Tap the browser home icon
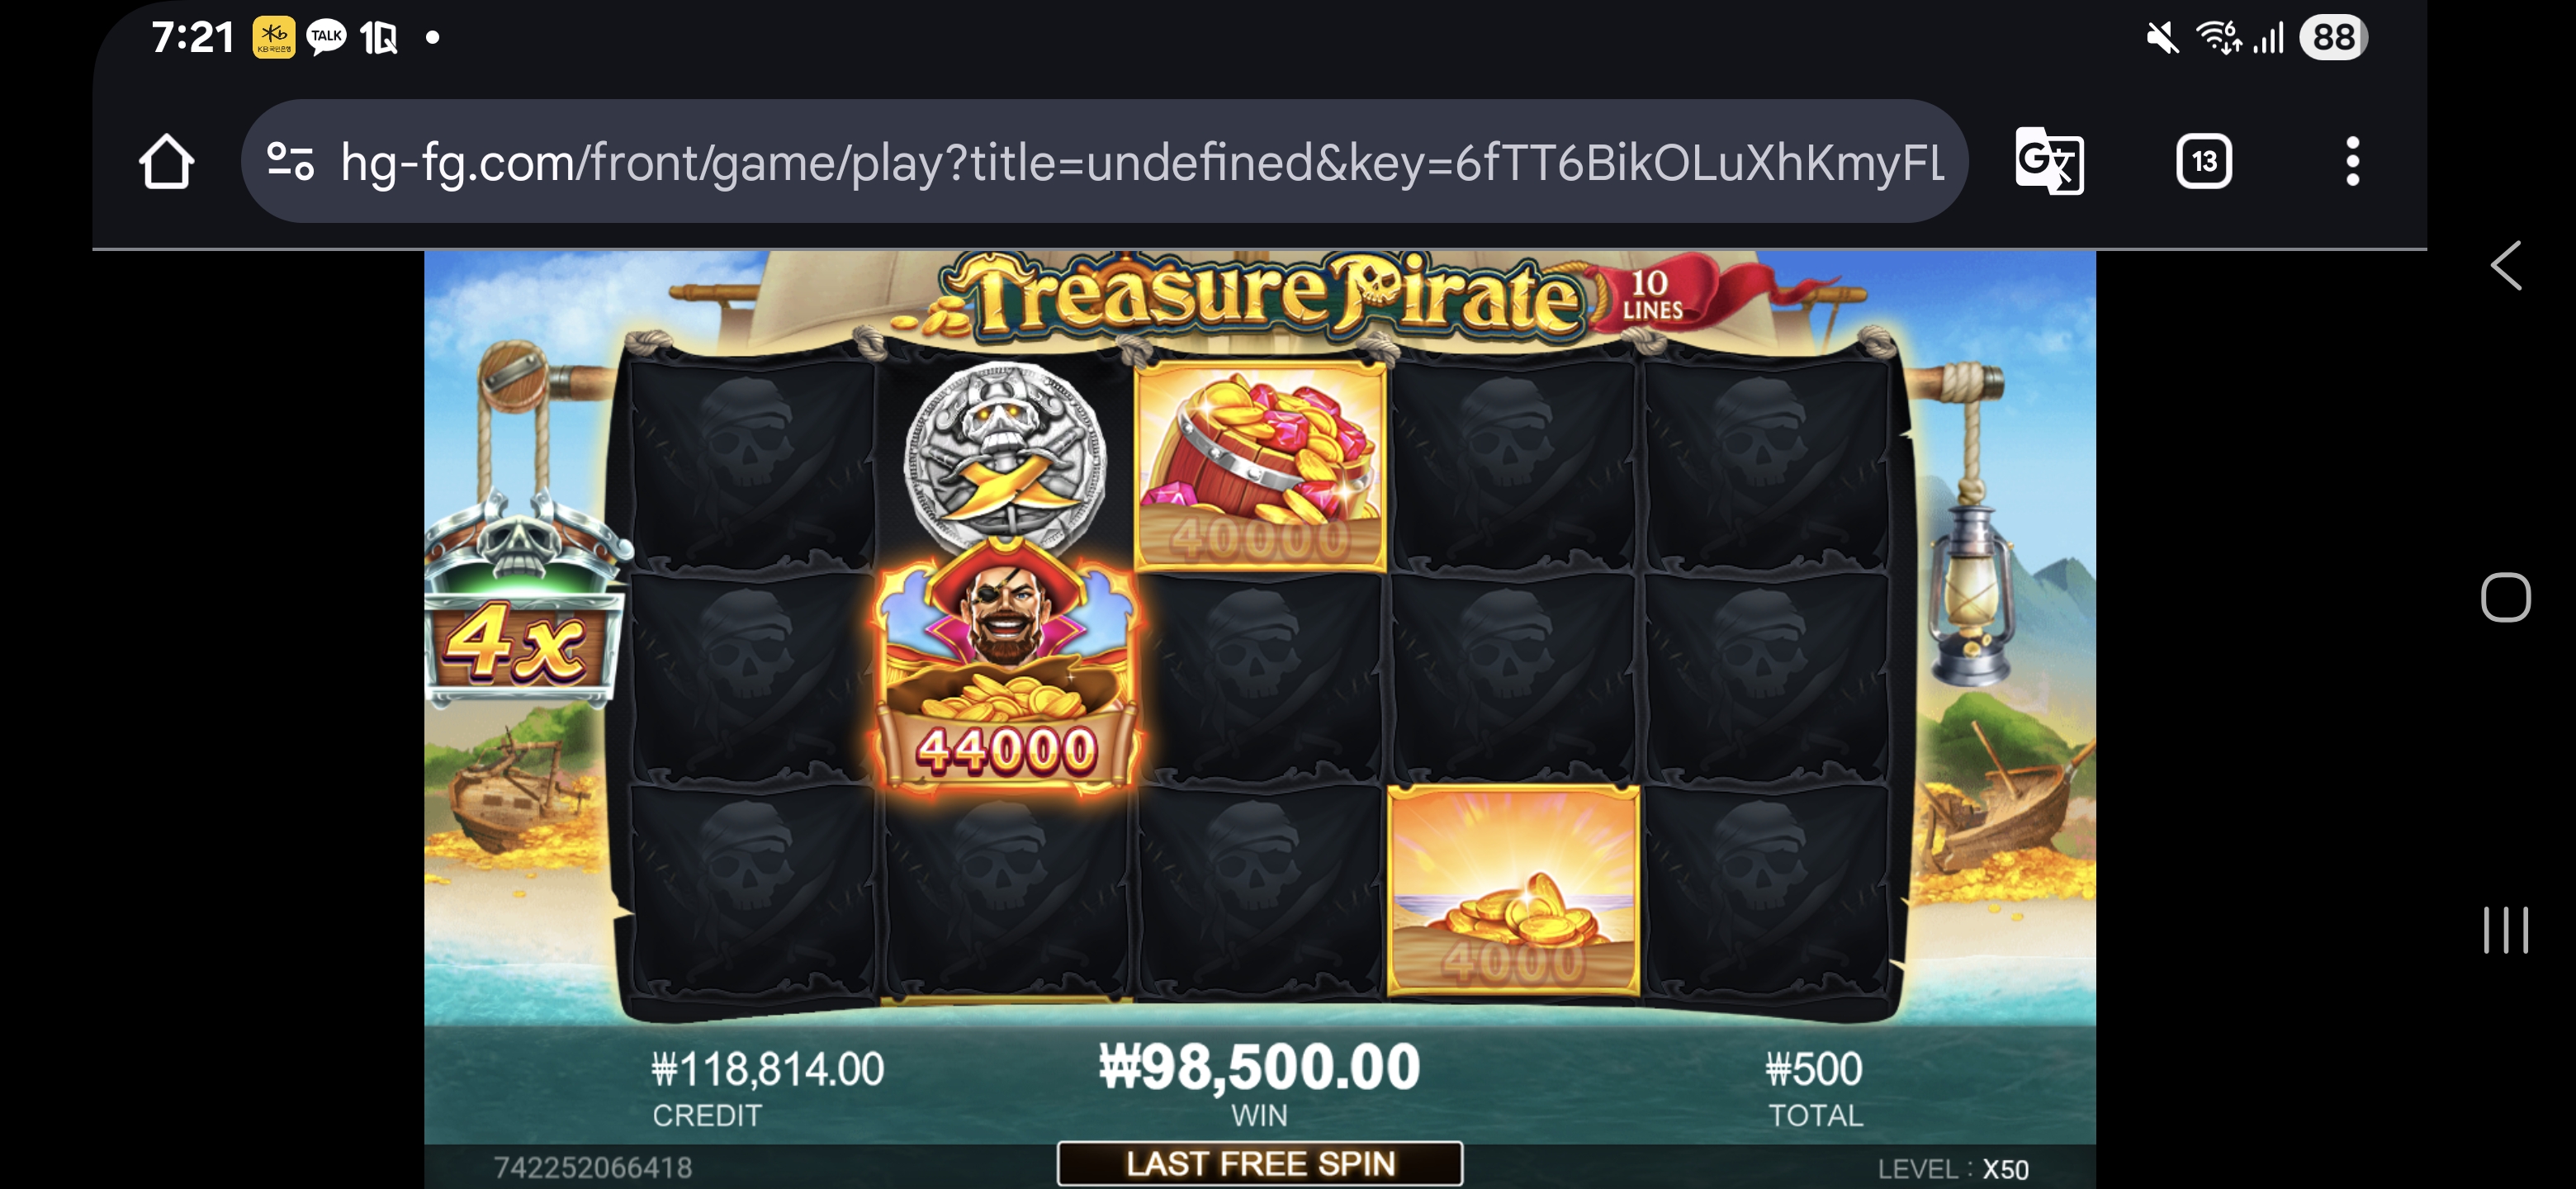The height and width of the screenshot is (1189, 2576). 166,161
